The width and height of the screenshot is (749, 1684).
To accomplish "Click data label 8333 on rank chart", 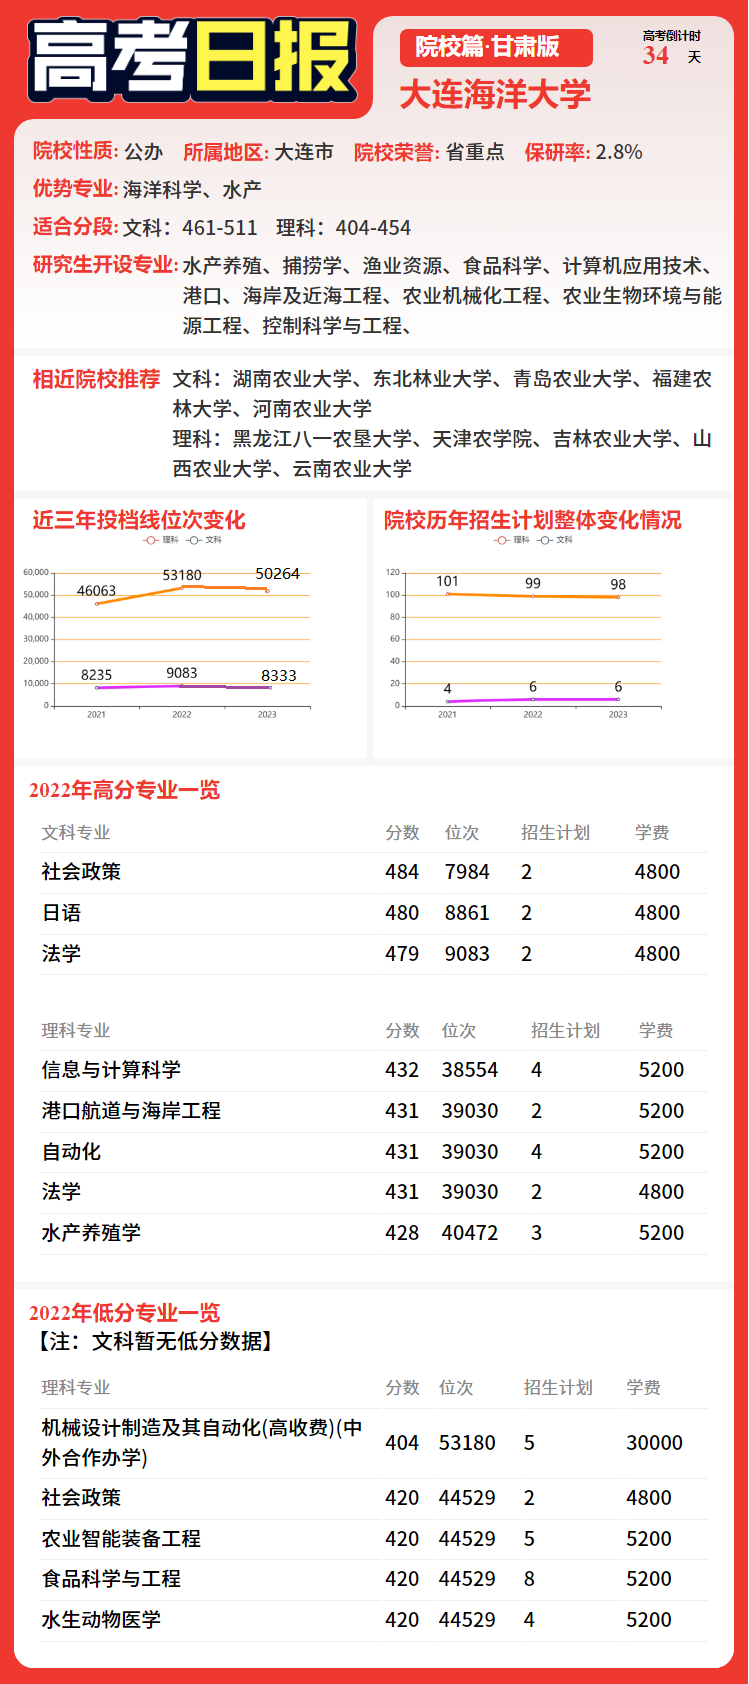I will pyautogui.click(x=279, y=676).
